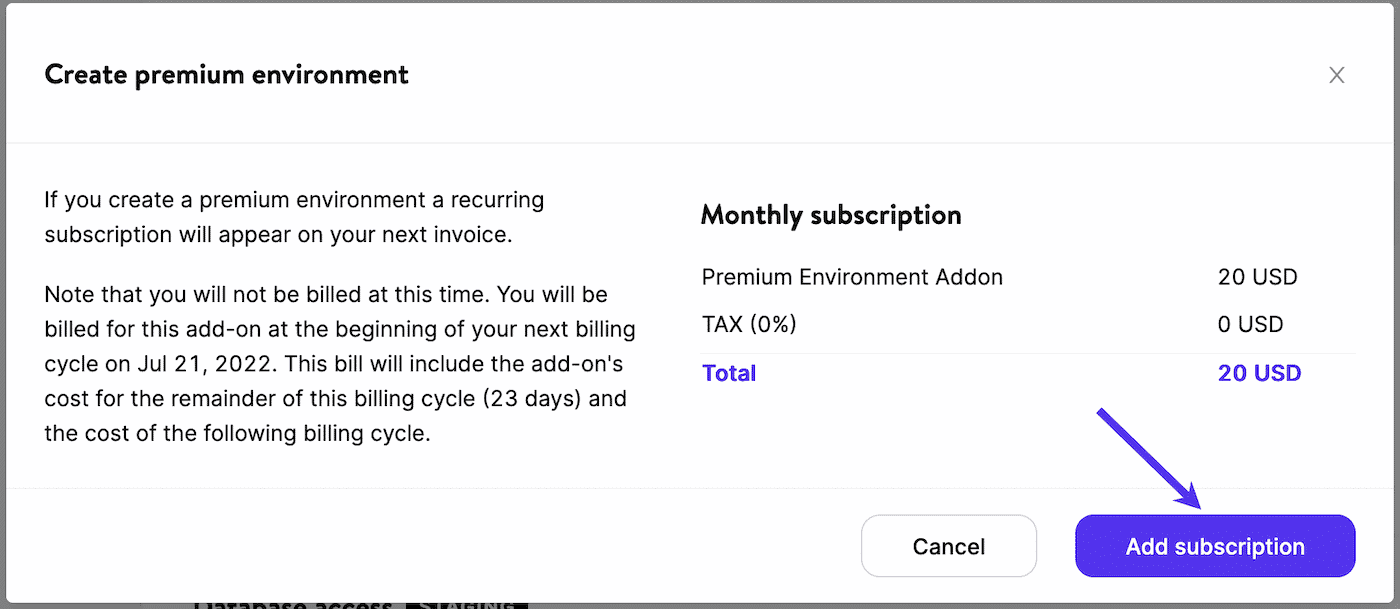Viewport: 1400px width, 609px height.
Task: Select the Monthly subscription heading
Action: click(x=831, y=215)
